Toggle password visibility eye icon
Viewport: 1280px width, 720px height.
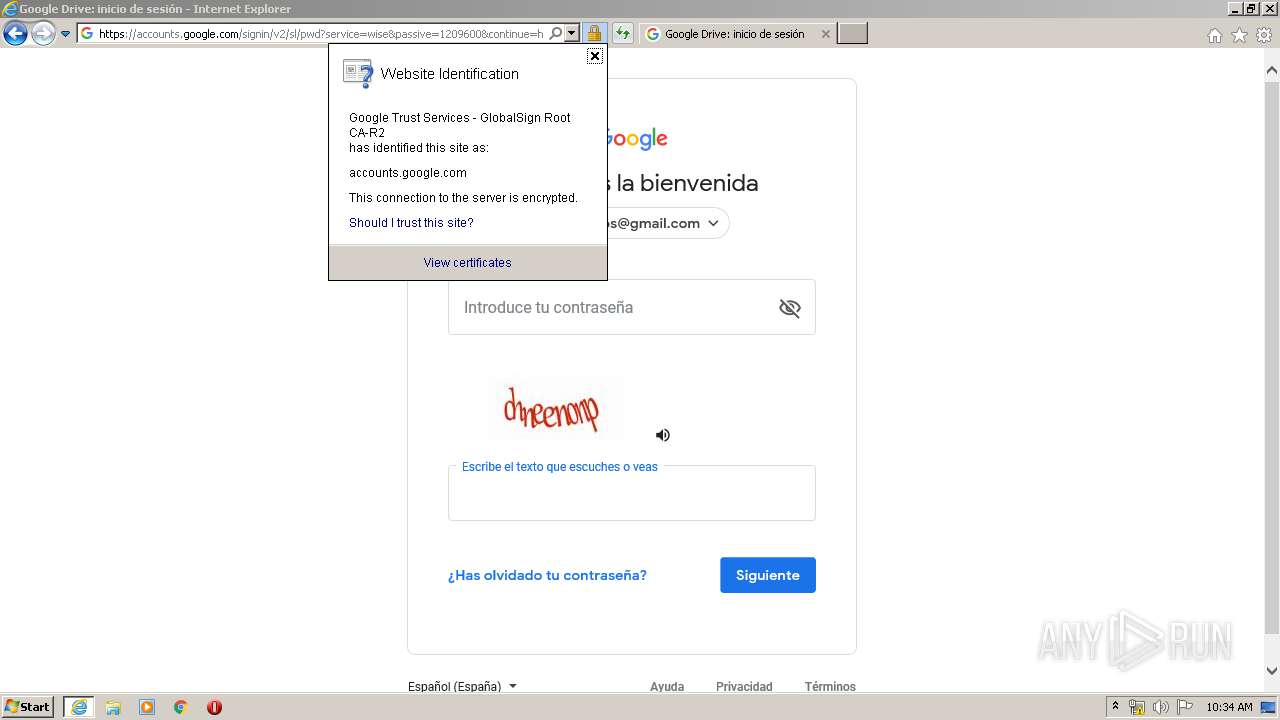tap(790, 308)
